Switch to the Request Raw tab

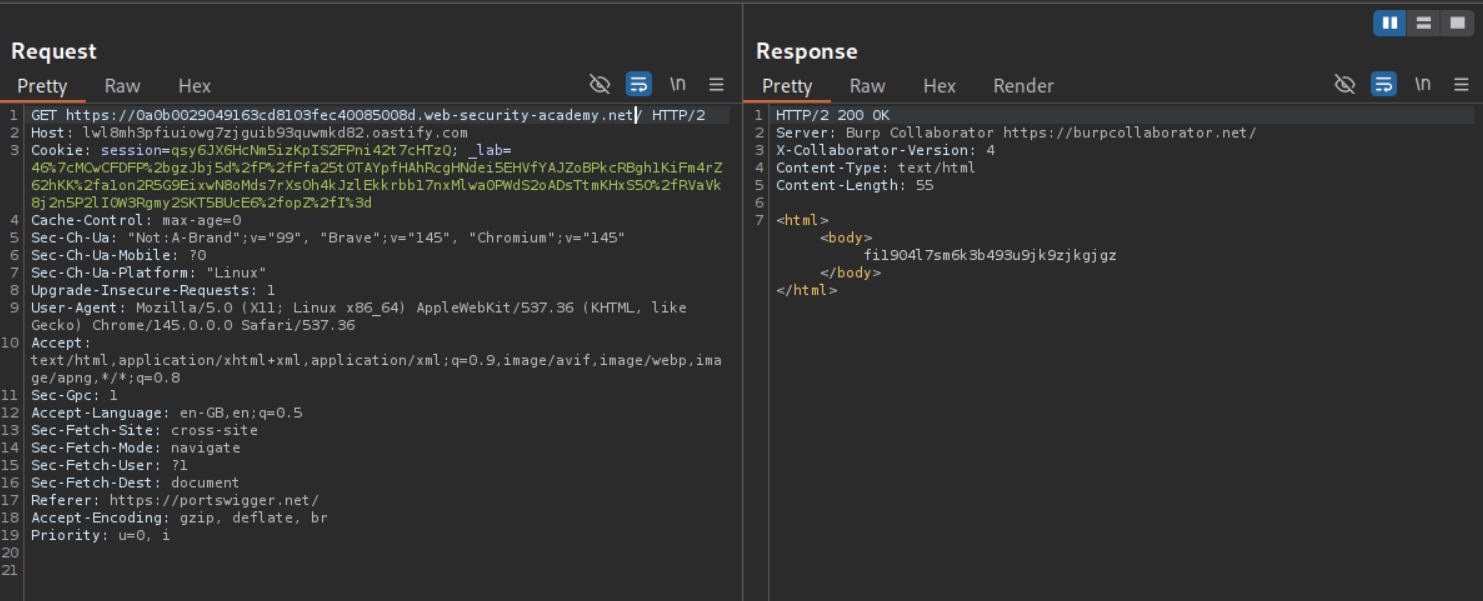click(123, 86)
